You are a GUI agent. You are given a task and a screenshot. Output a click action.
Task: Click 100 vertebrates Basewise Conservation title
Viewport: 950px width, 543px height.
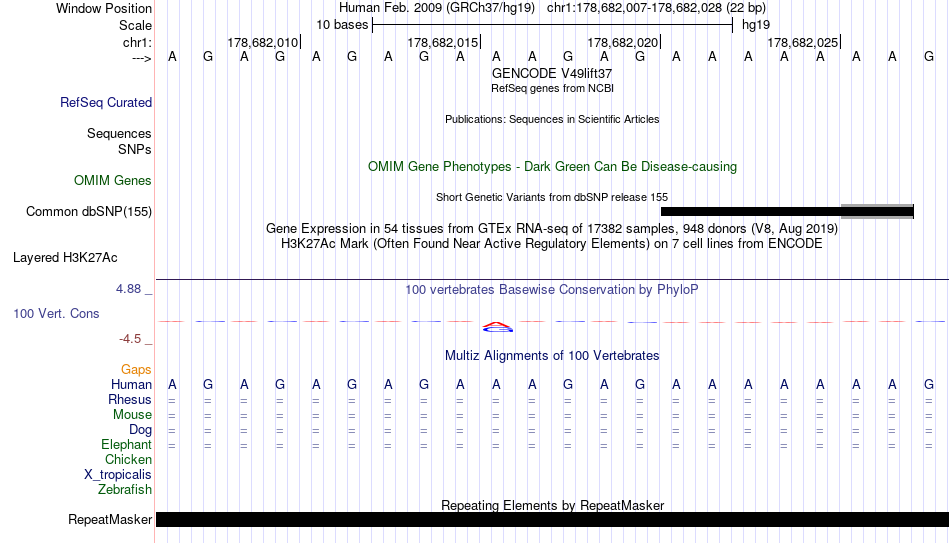[x=552, y=290]
